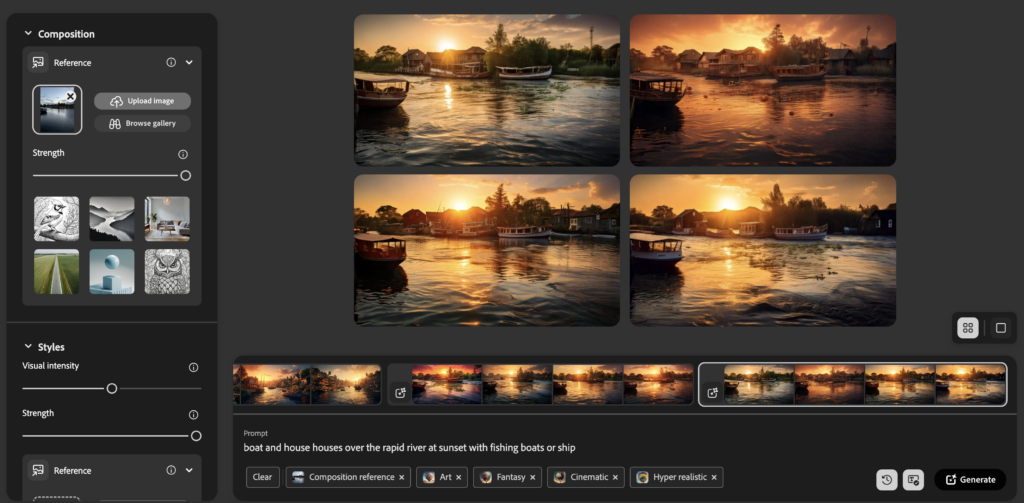Screen dimensions: 1024x503
Task: Open info for Composition Reference
Action: point(171,63)
